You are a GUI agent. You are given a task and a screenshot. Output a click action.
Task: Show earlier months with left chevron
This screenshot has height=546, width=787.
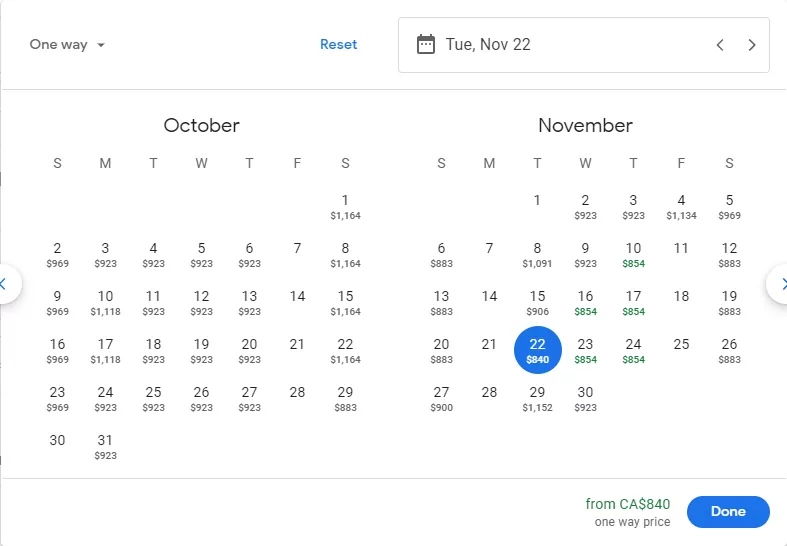[6, 284]
